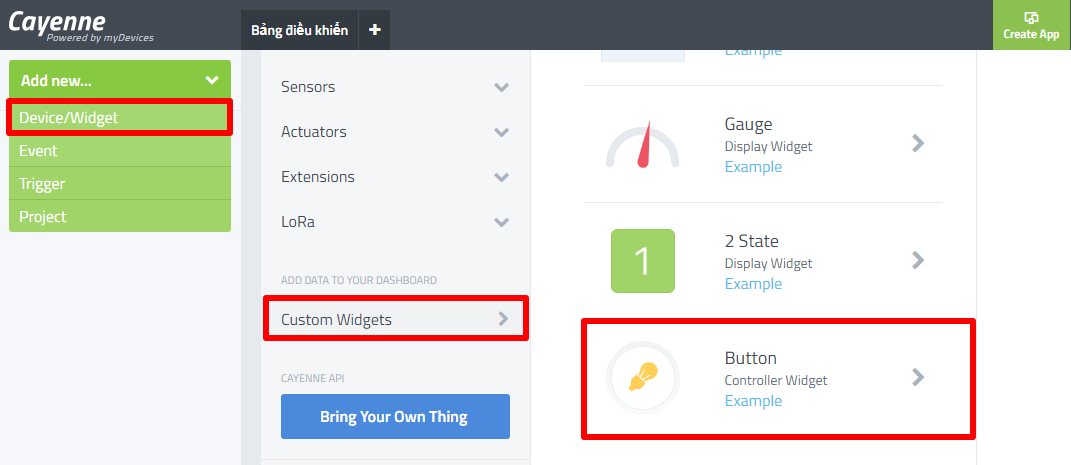
Task: Open Custom Widgets list
Action: pos(395,320)
